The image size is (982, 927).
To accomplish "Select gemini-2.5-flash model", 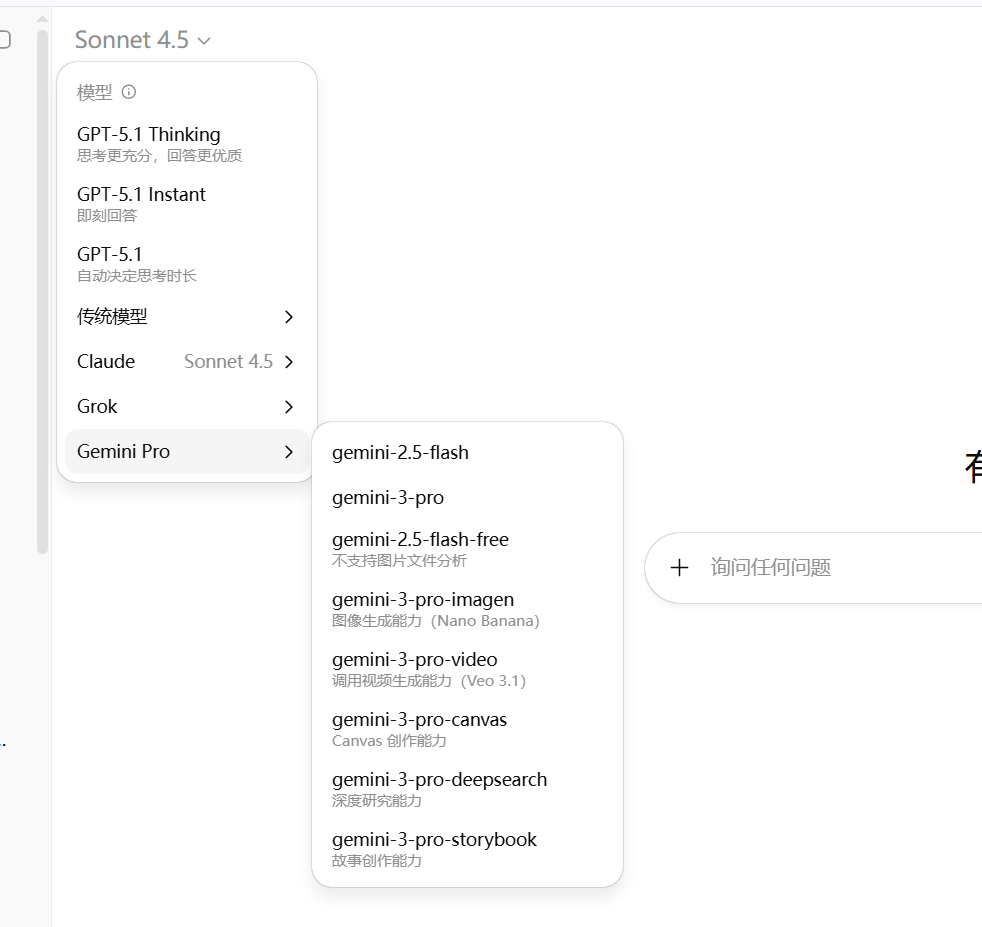I will point(400,453).
